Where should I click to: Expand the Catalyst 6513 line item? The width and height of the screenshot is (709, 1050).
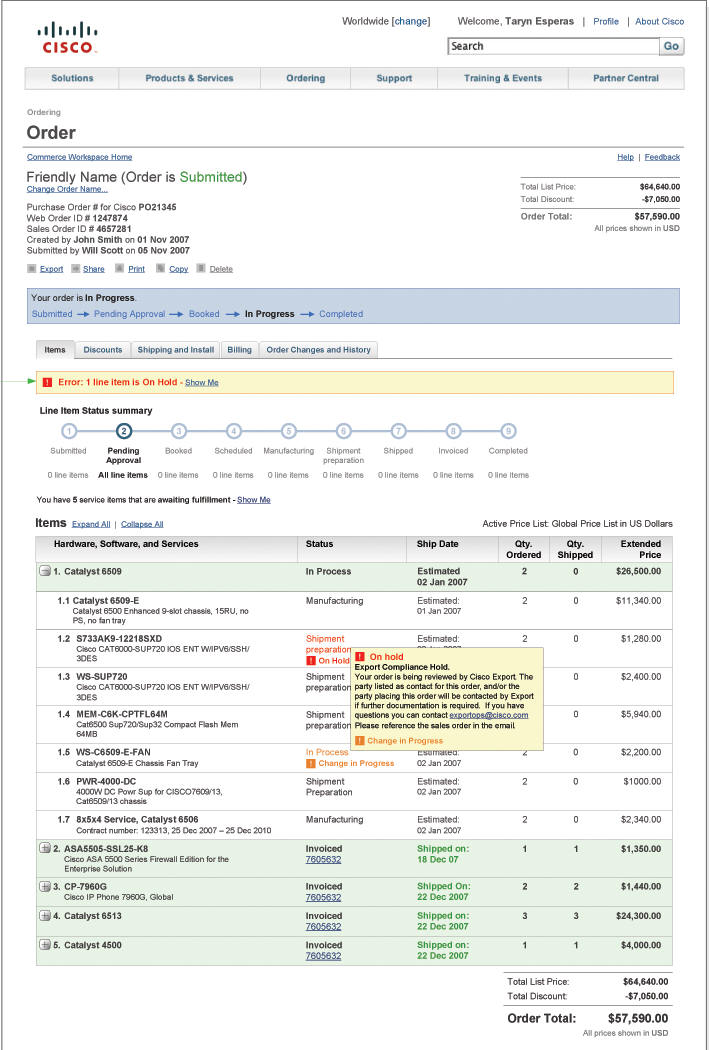click(45, 916)
